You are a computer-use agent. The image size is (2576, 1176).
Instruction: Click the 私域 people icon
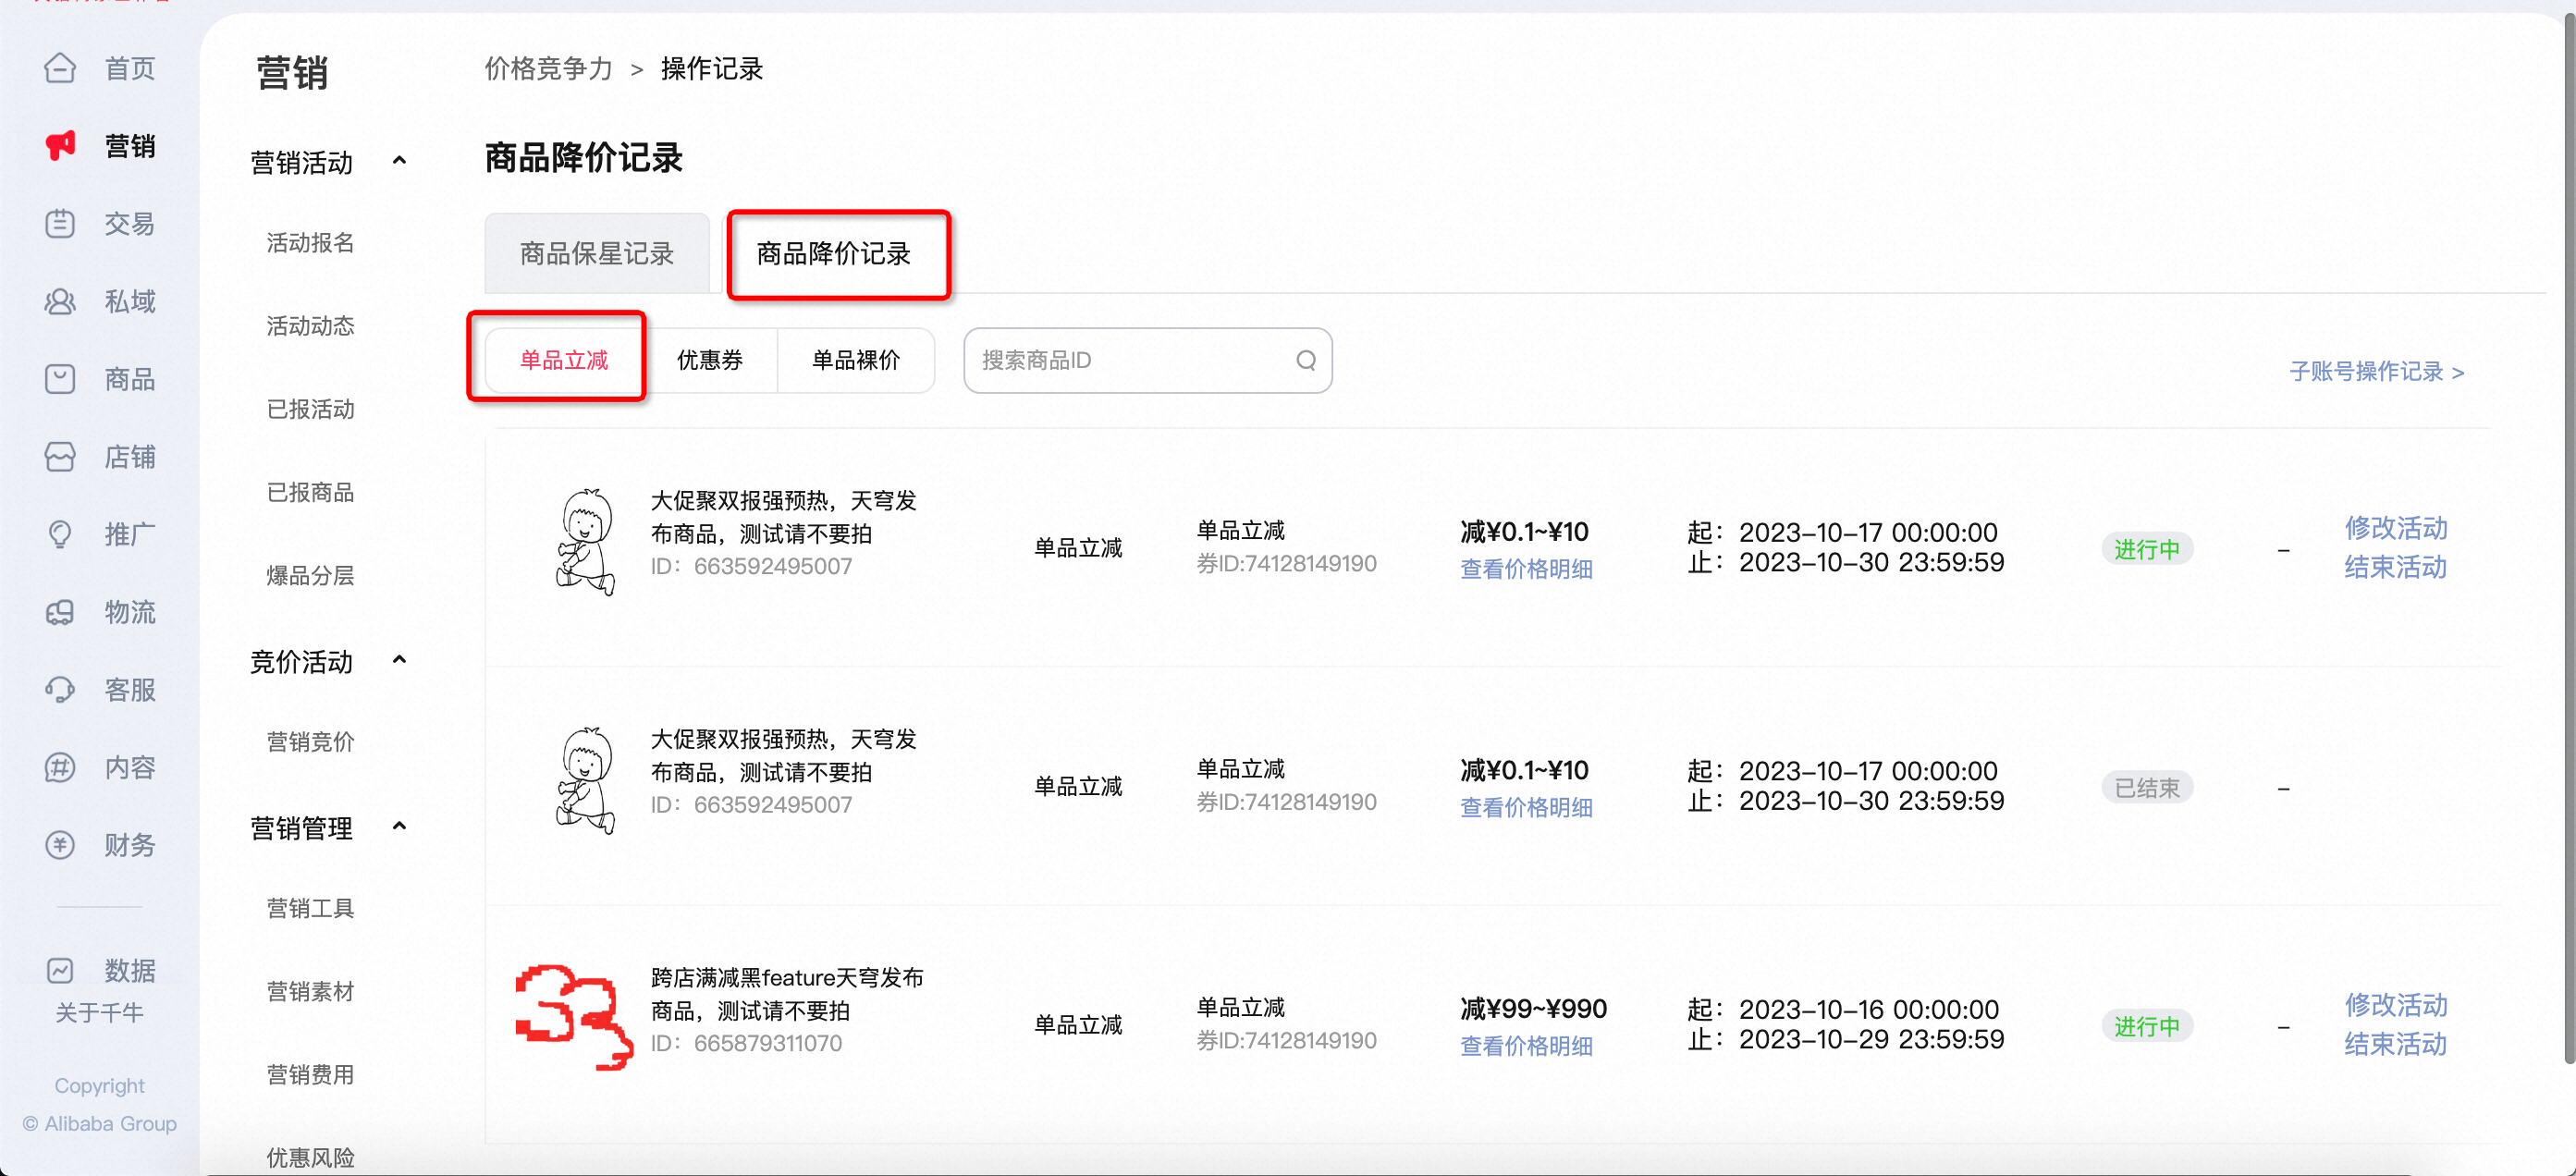(60, 301)
